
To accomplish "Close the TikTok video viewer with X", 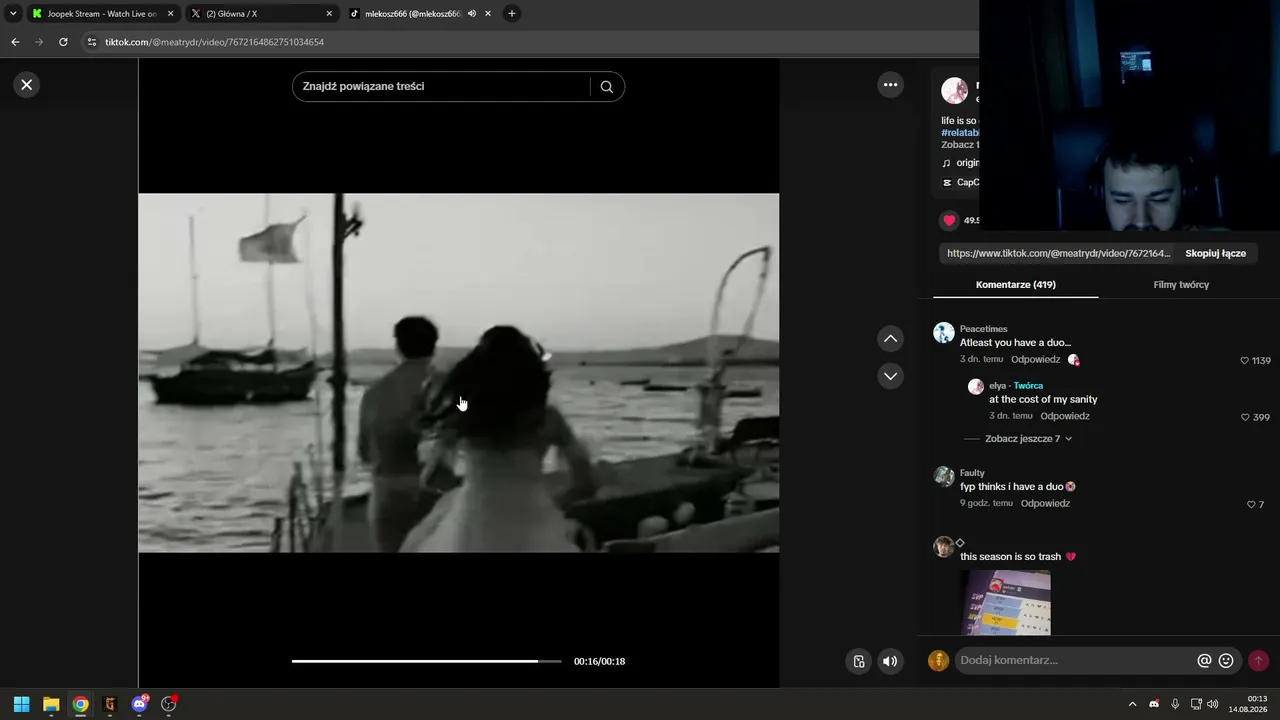I will tap(27, 85).
